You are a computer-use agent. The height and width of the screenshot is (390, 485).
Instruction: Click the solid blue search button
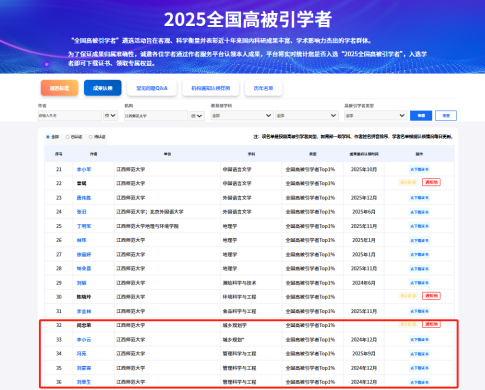tap(421, 116)
